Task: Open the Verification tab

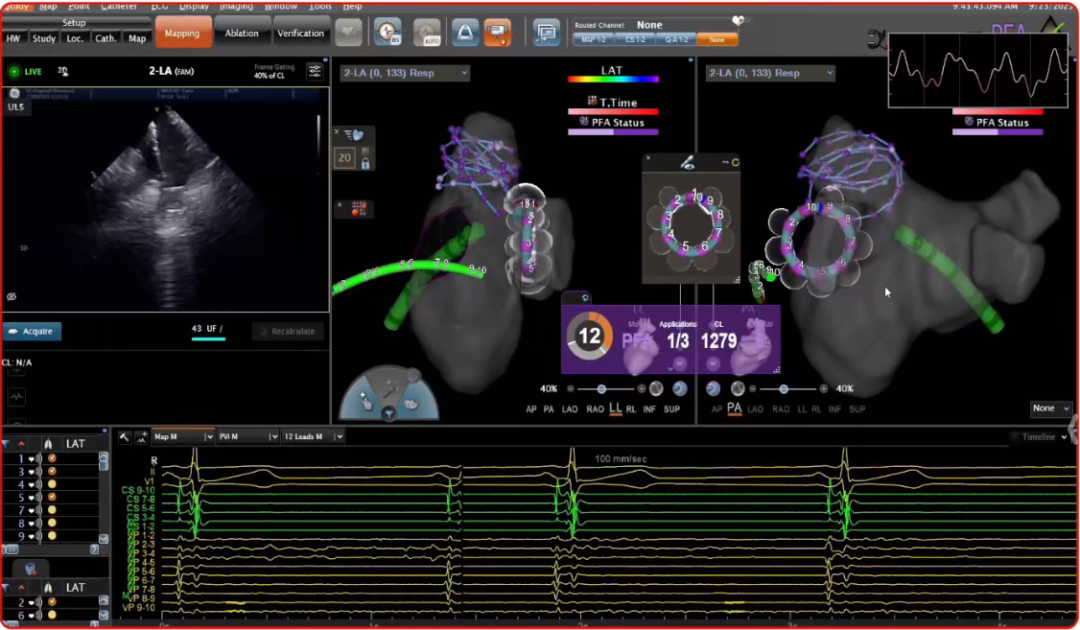Action: pos(301,33)
